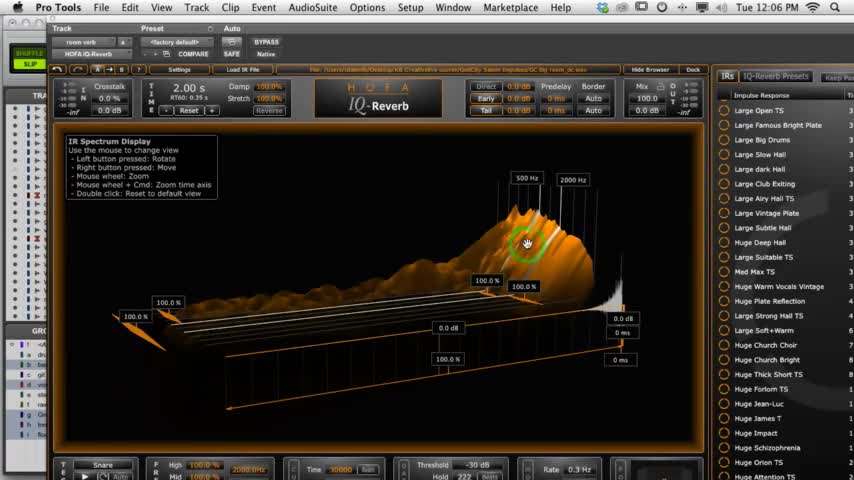The image size is (854, 480).
Task: Toggle the Tail button
Action: (486, 111)
